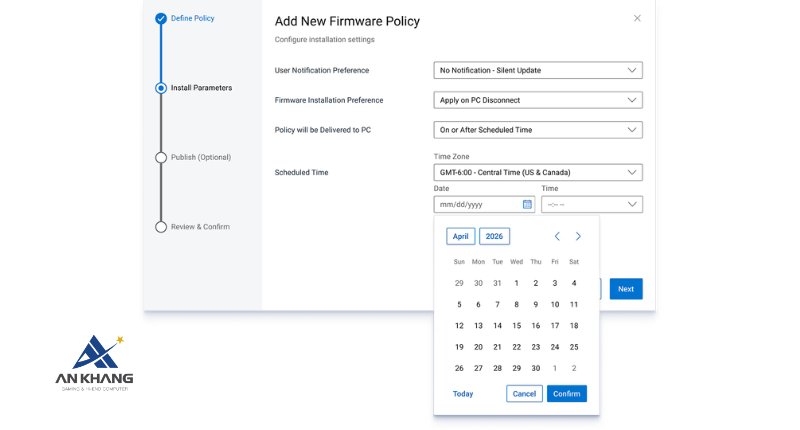
Task: Open User Notification Preference dropdown
Action: tap(538, 70)
